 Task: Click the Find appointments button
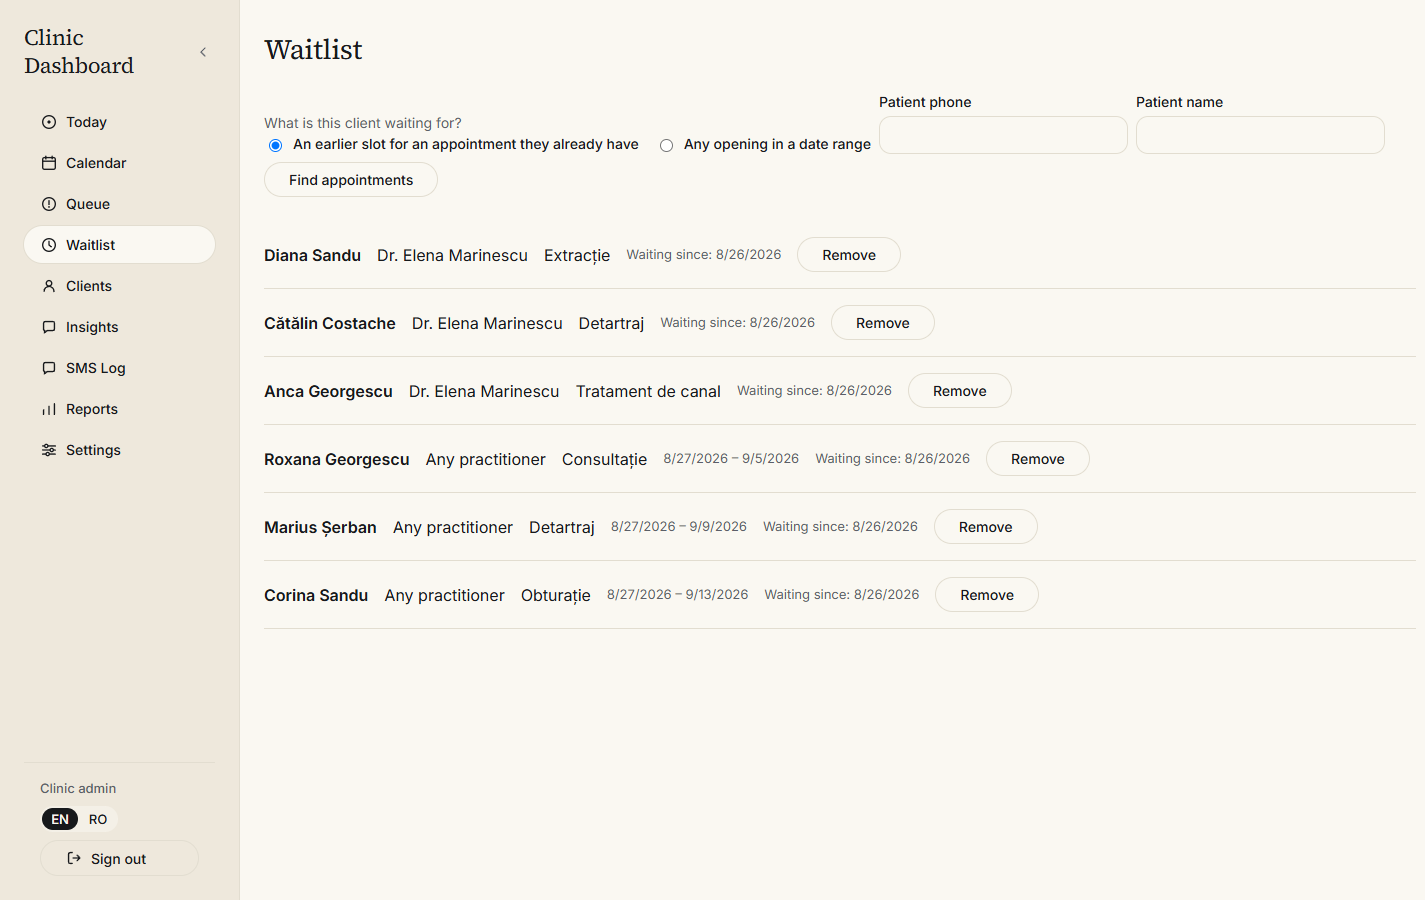tap(351, 180)
